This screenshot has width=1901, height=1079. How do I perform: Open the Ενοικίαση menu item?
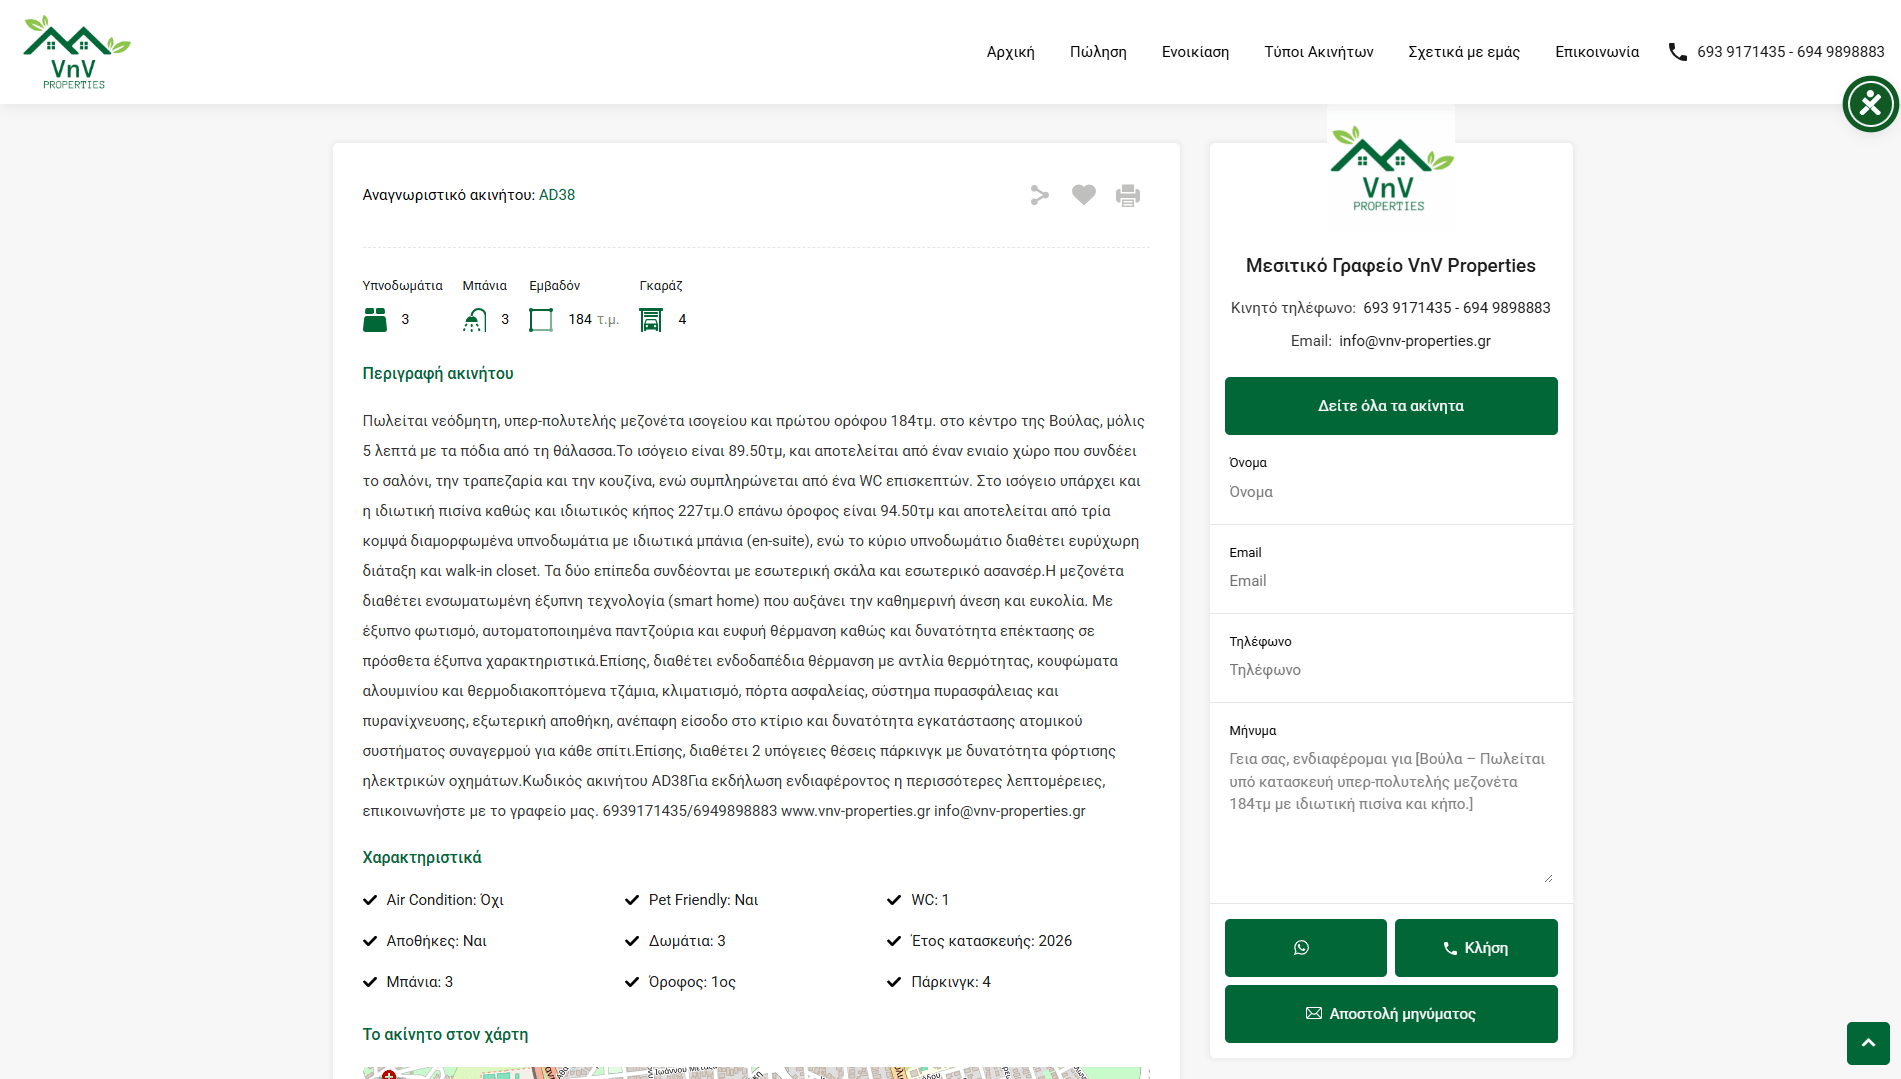1195,52
